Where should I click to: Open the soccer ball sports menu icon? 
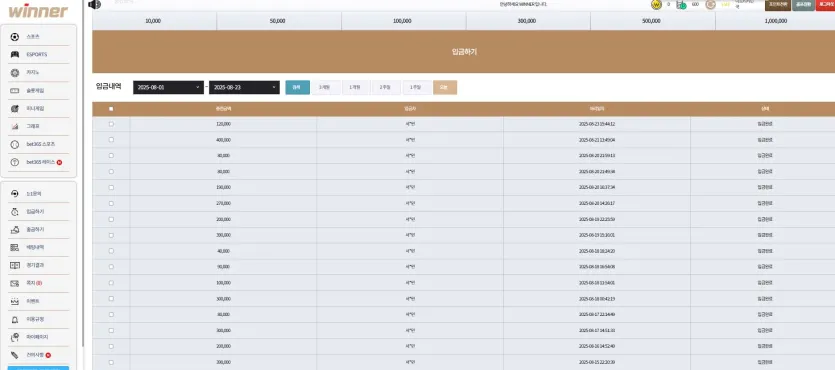click(x=15, y=37)
